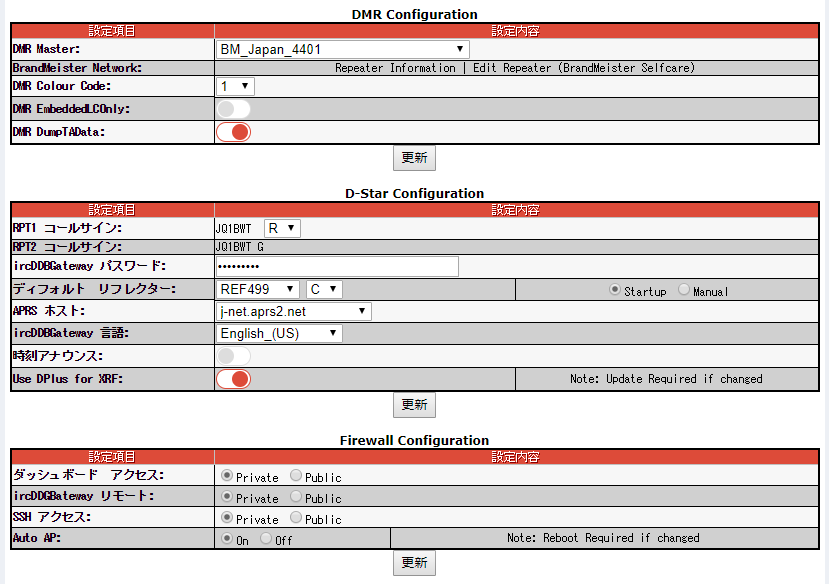Click the Repeater Information link
This screenshot has width=829, height=584.
tap(395, 68)
